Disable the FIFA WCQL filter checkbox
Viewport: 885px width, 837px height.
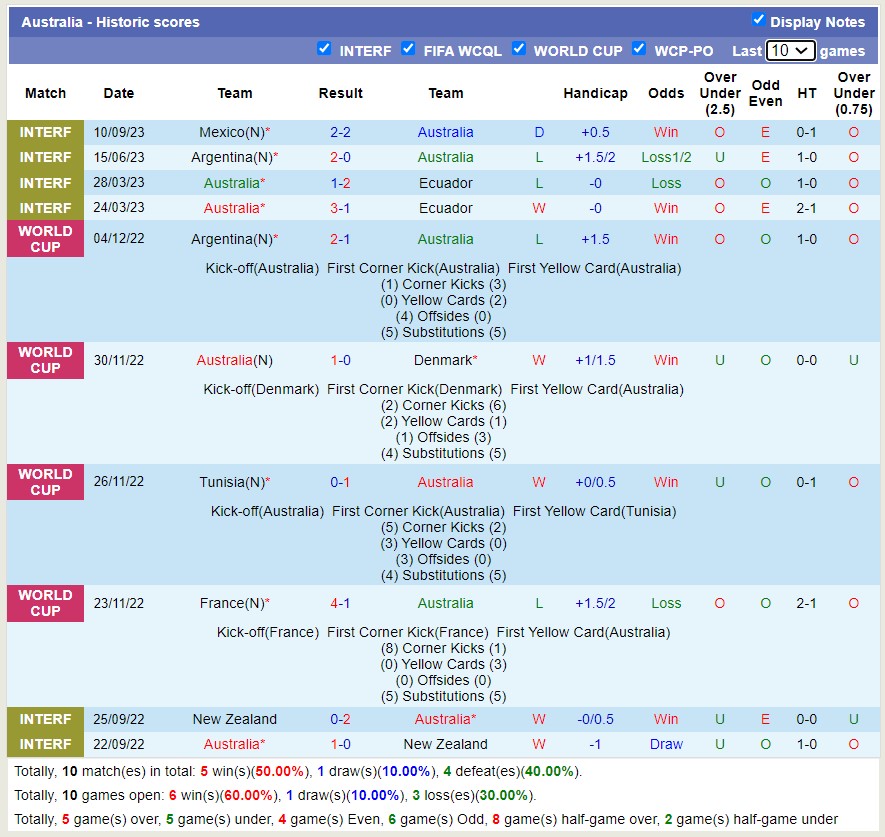point(408,48)
